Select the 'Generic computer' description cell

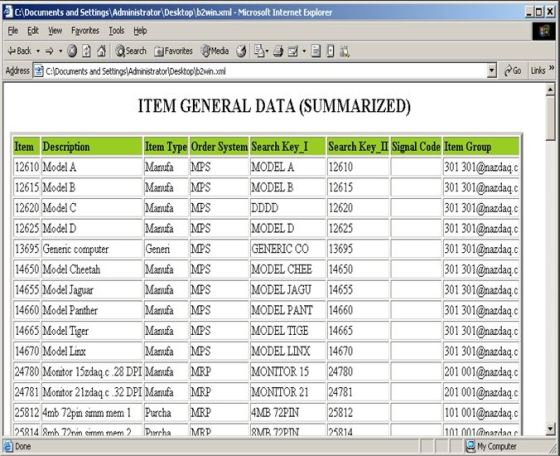pyautogui.click(x=92, y=249)
